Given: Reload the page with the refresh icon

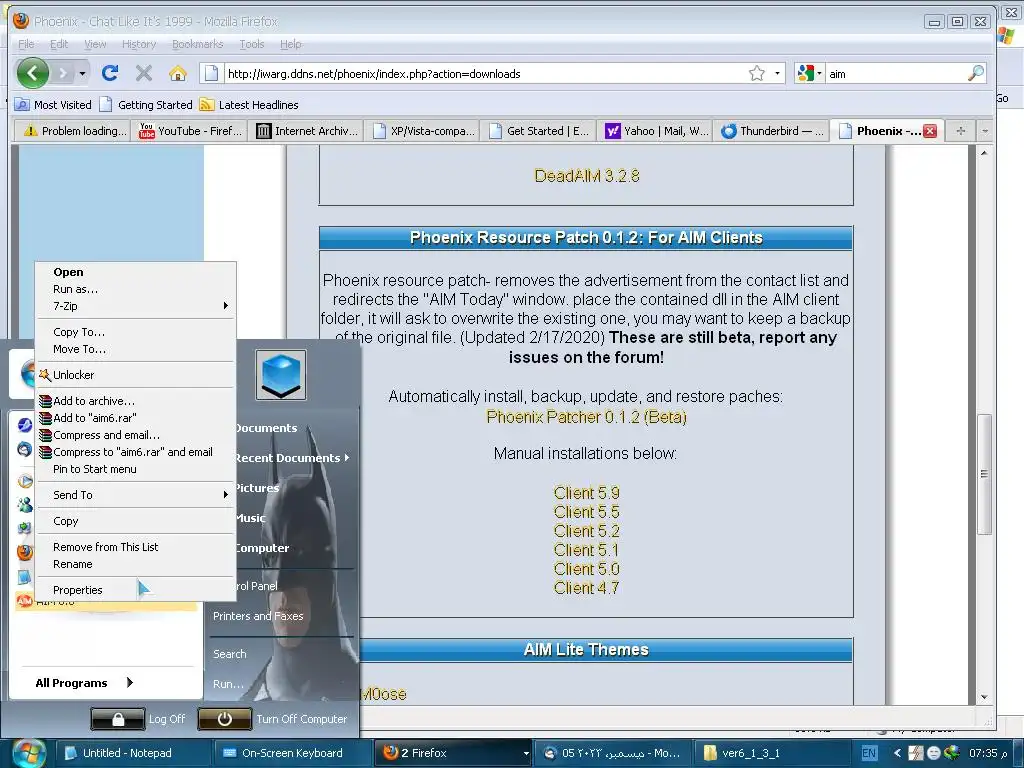Looking at the screenshot, I should coord(110,73).
